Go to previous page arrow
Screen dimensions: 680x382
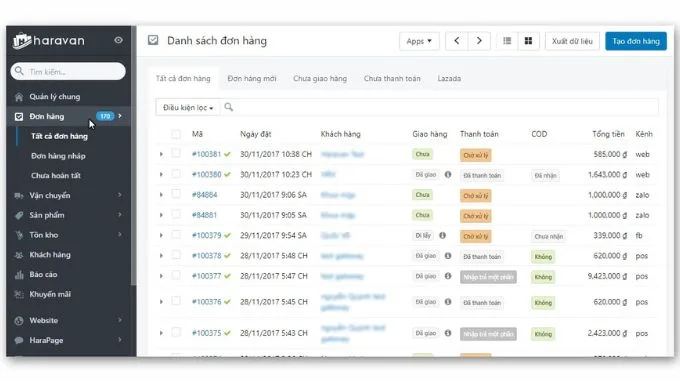pyautogui.click(x=457, y=41)
